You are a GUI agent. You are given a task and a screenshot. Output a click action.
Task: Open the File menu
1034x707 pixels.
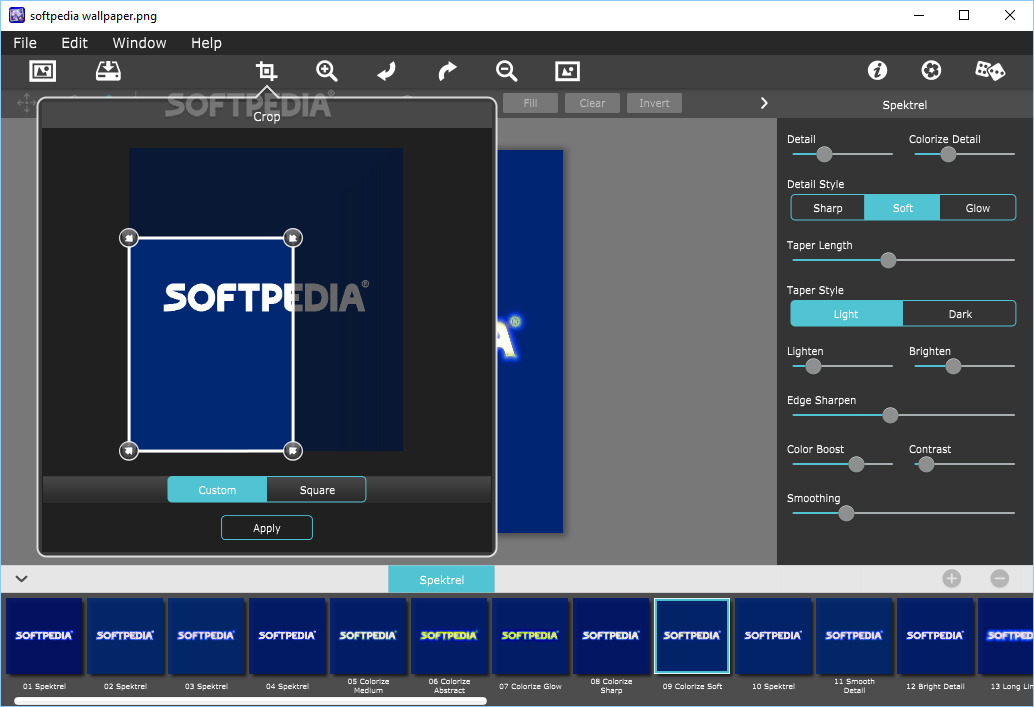25,43
